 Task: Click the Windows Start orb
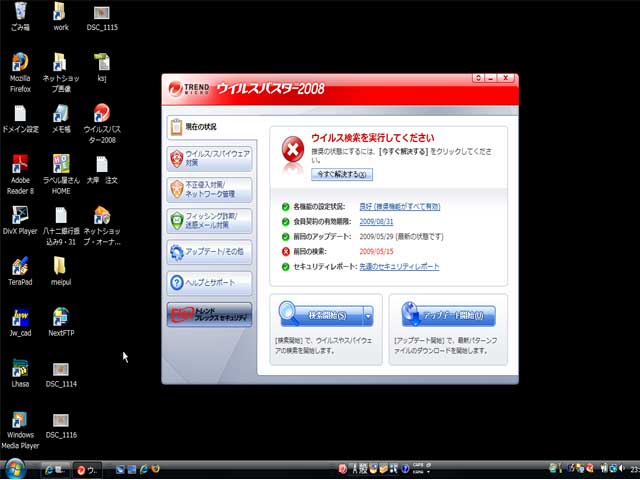[x=15, y=468]
